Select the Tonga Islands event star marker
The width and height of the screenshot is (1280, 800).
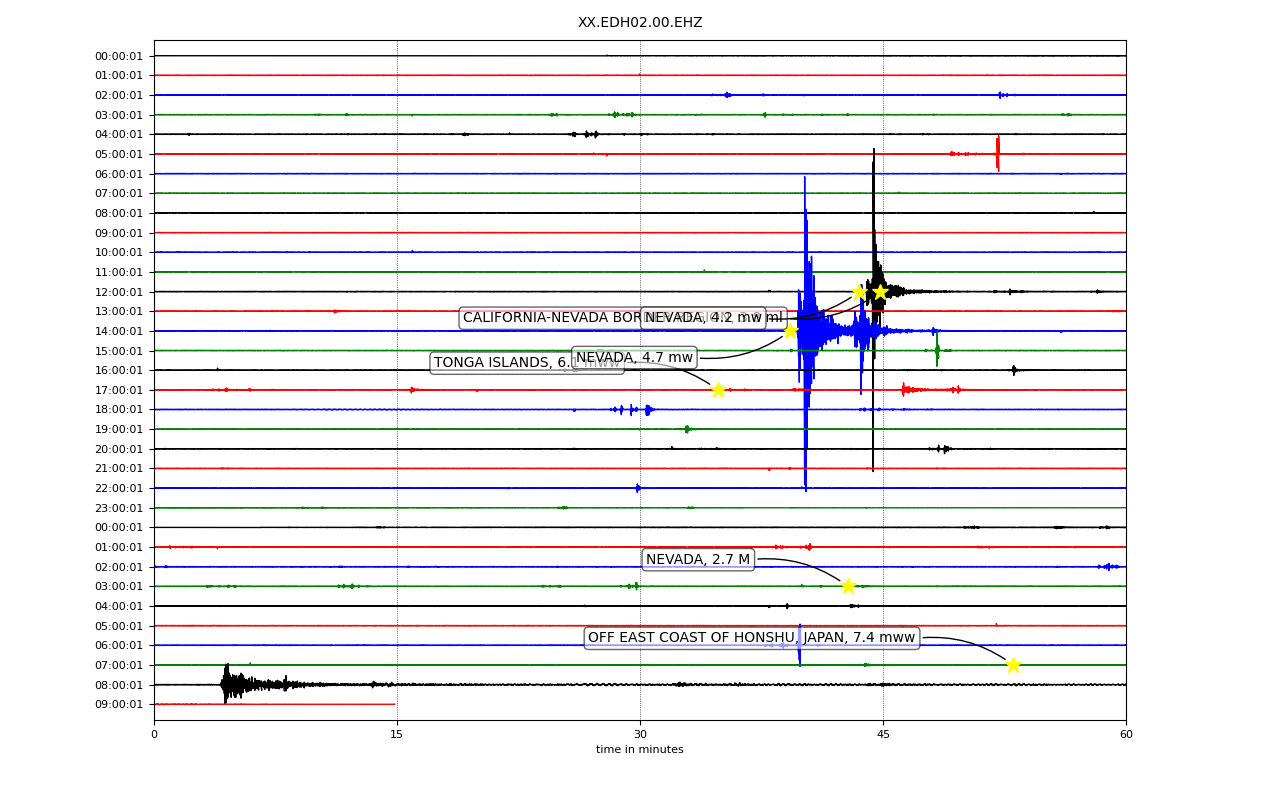[x=718, y=390]
